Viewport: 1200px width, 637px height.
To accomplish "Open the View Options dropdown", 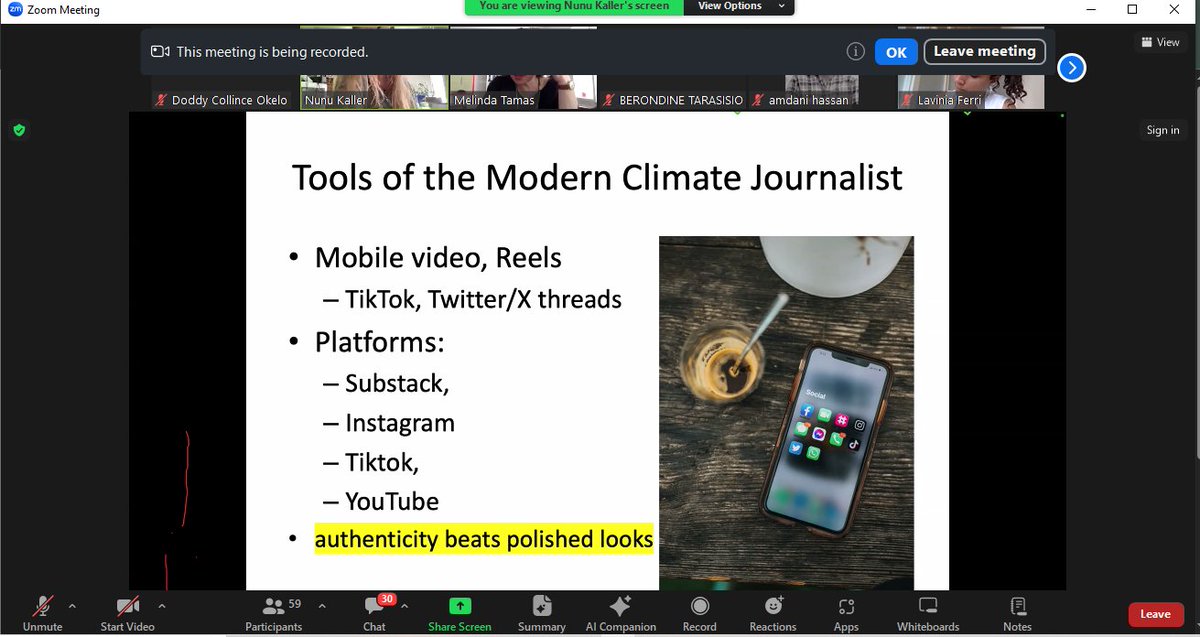I will coord(739,6).
